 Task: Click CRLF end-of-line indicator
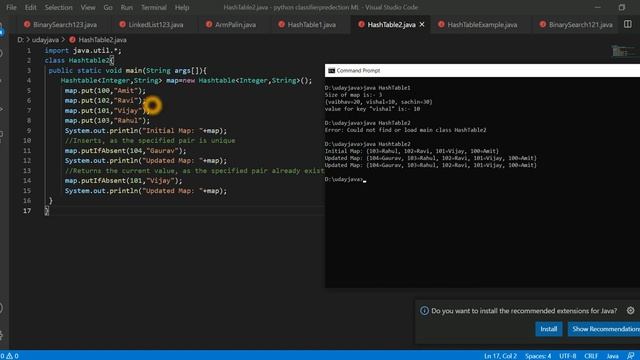pyautogui.click(x=591, y=356)
